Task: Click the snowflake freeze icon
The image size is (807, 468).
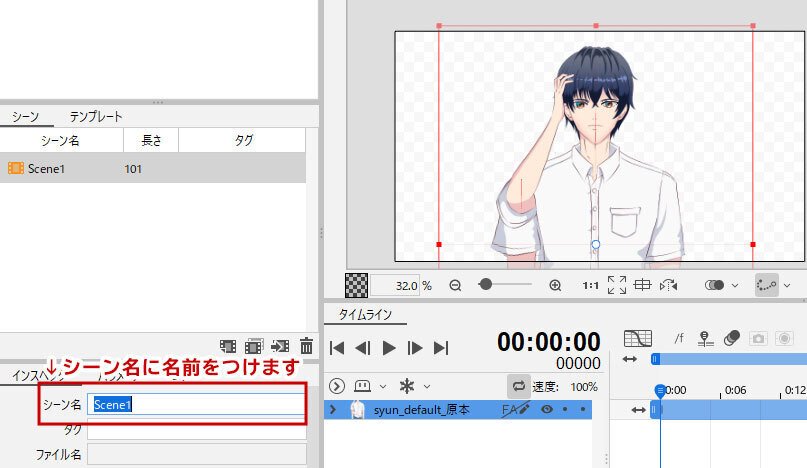Action: pyautogui.click(x=407, y=386)
